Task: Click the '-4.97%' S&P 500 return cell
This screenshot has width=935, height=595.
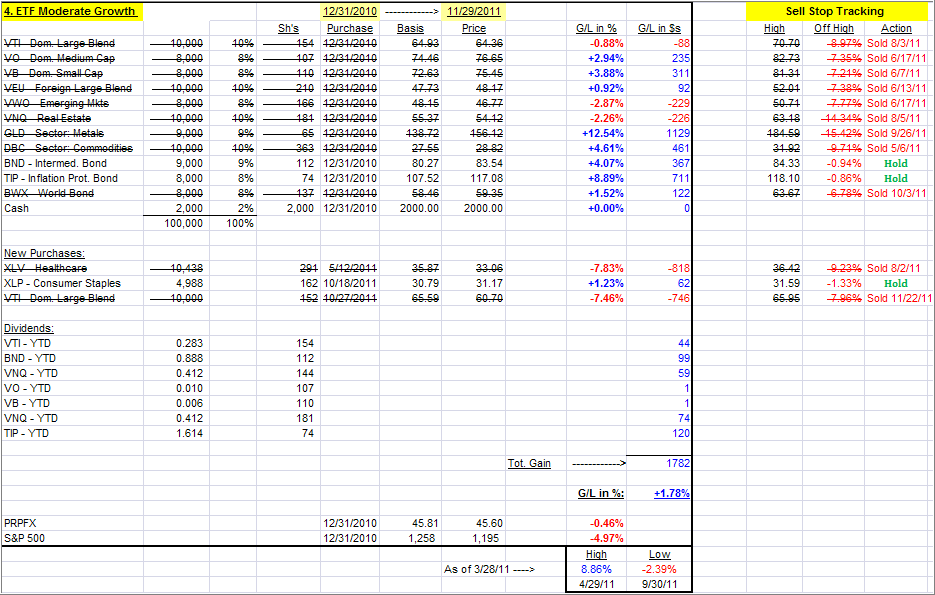Action: point(606,538)
